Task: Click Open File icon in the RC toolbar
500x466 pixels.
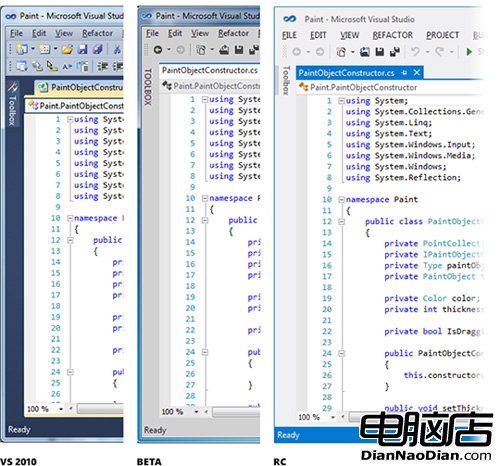Action: 365,52
